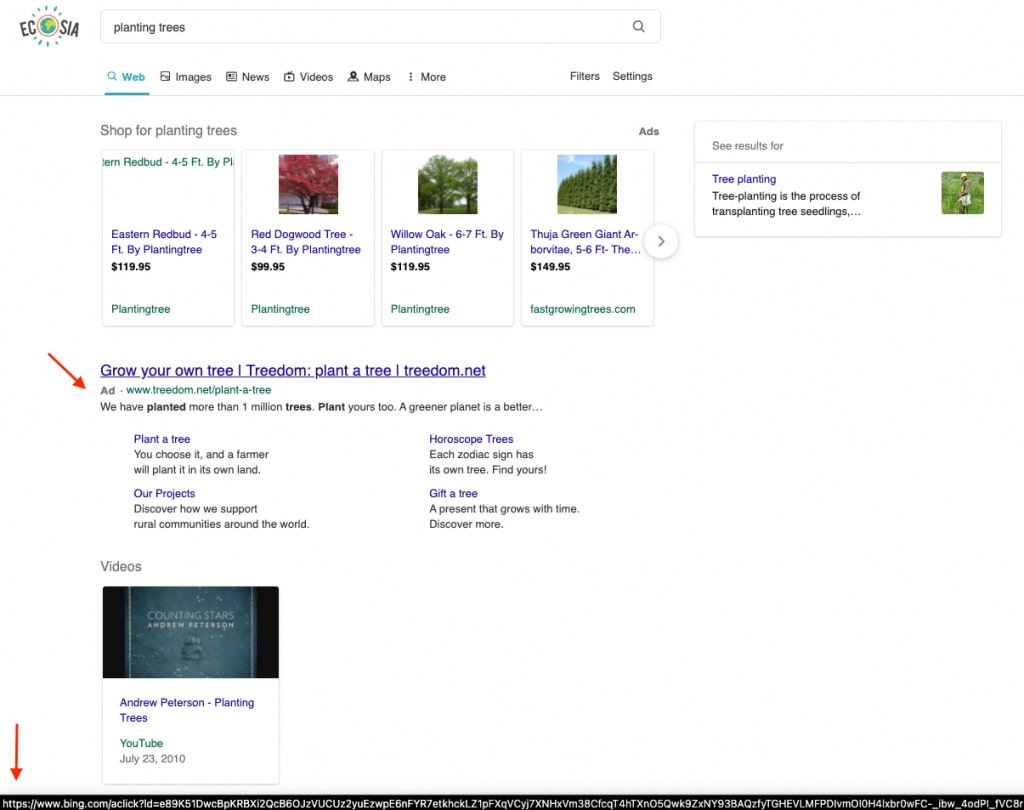This screenshot has height=810, width=1024.
Task: Open Plant a tree sitelink
Action: pos(162,439)
